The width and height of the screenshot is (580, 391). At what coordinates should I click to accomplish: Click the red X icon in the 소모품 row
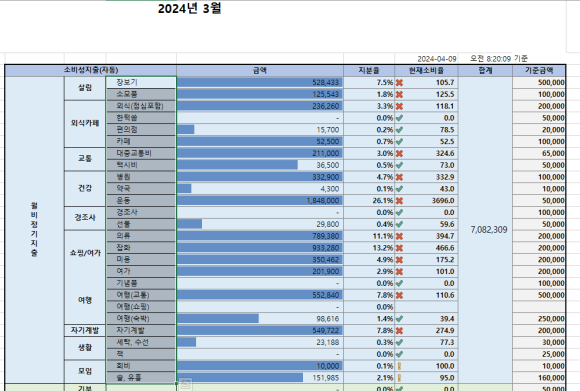[x=399, y=94]
